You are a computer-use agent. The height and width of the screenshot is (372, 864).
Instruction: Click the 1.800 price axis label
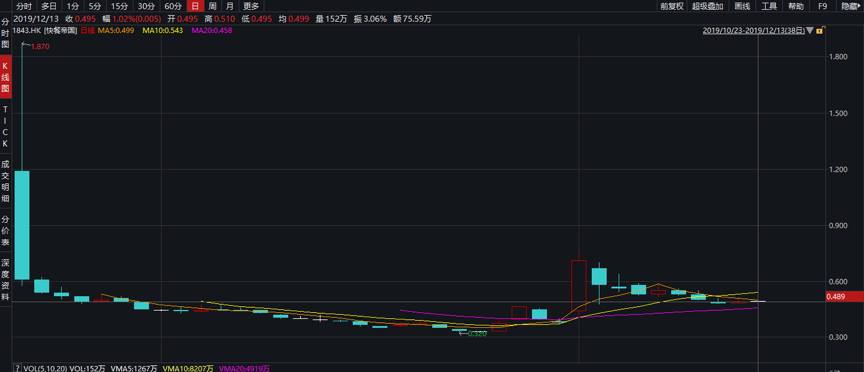[x=837, y=57]
